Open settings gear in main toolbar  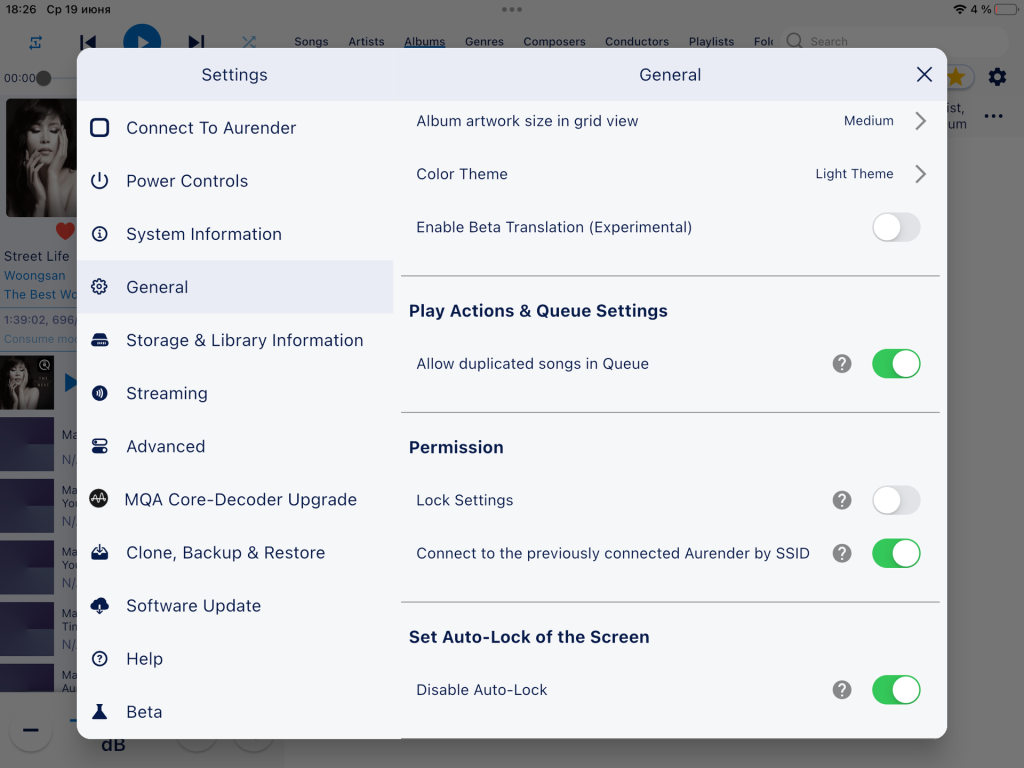tap(997, 77)
